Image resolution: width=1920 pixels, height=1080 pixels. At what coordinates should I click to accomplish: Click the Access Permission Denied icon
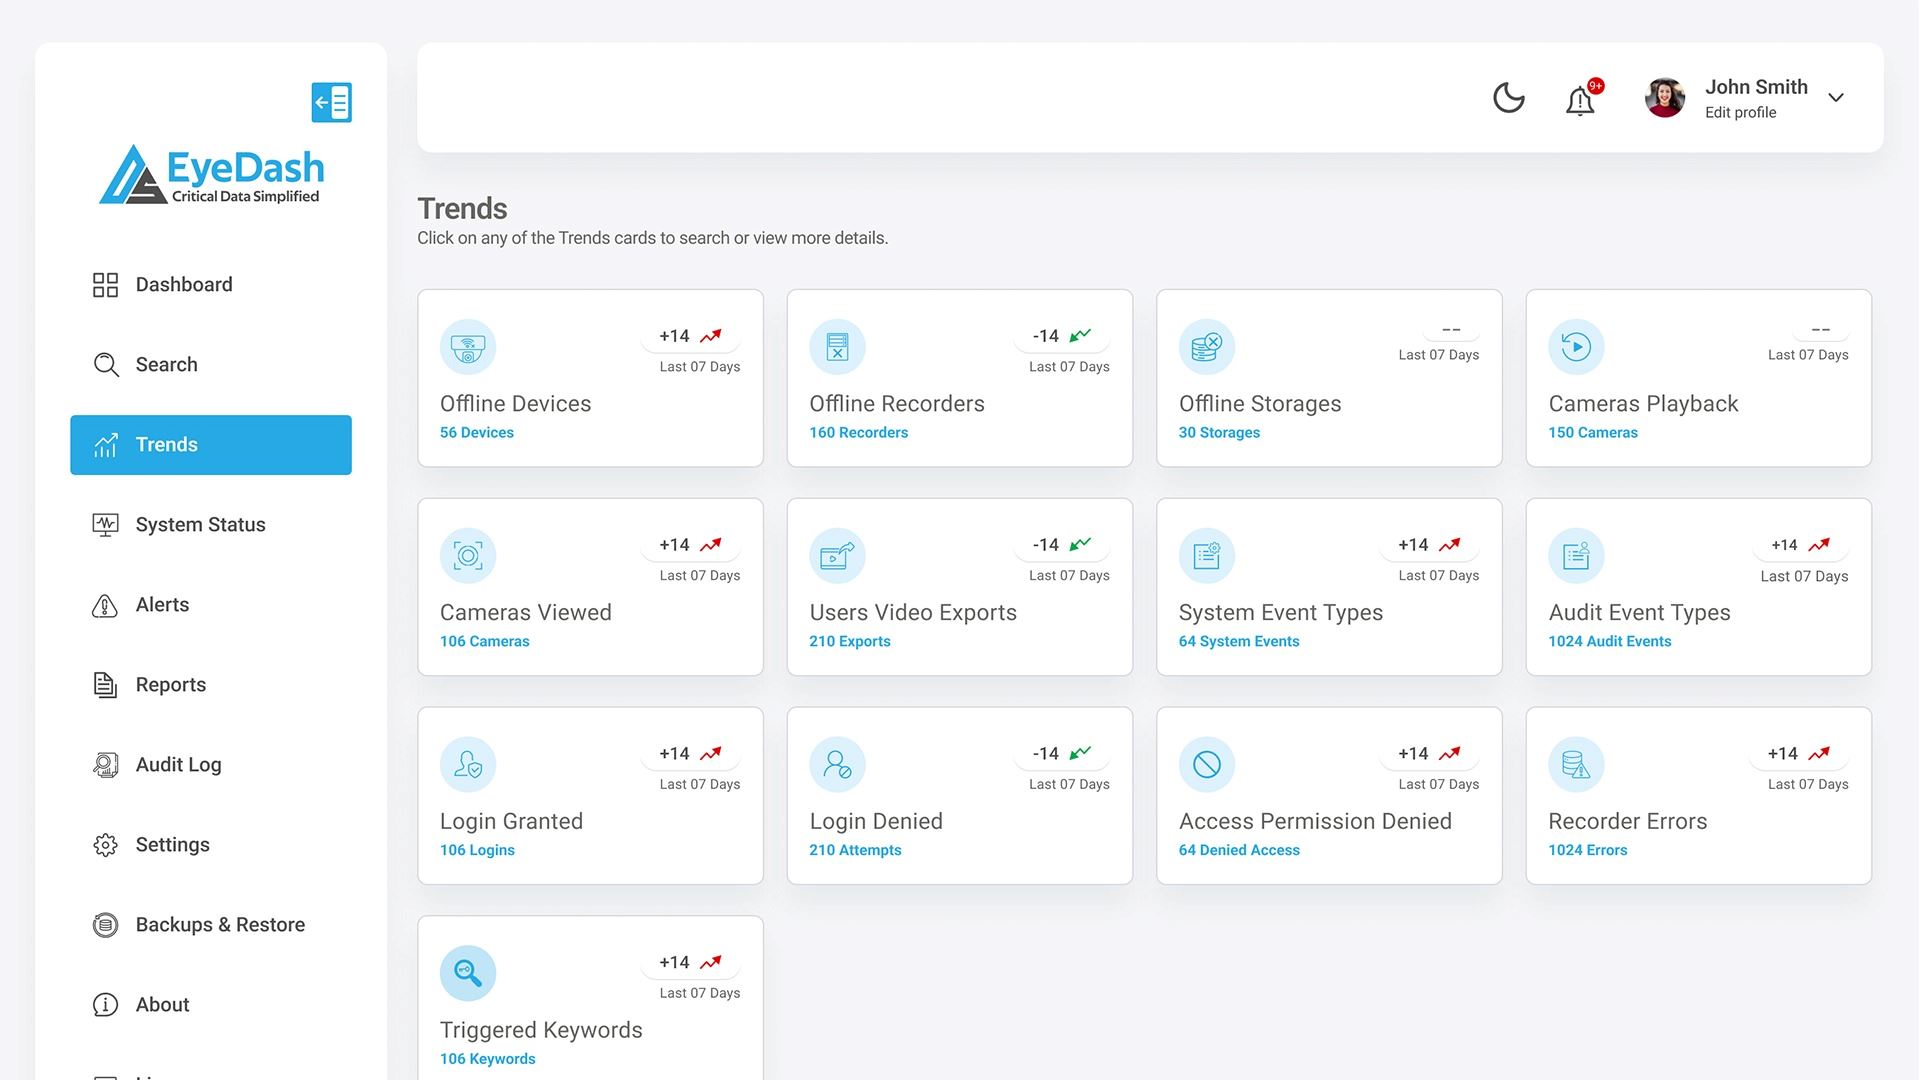click(x=1207, y=765)
